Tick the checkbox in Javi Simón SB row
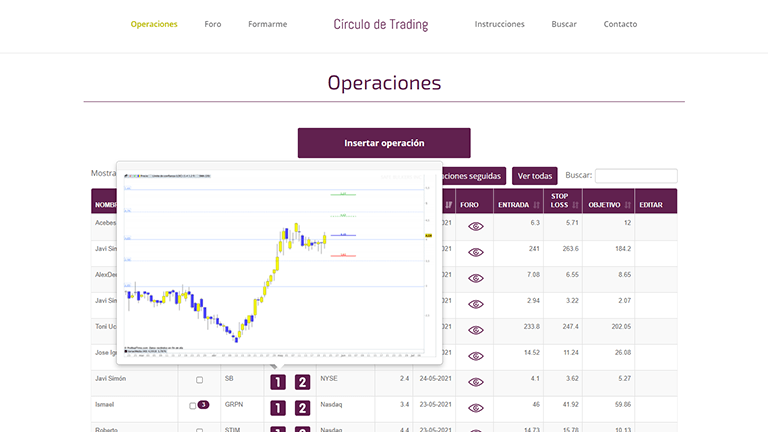 coord(199,380)
